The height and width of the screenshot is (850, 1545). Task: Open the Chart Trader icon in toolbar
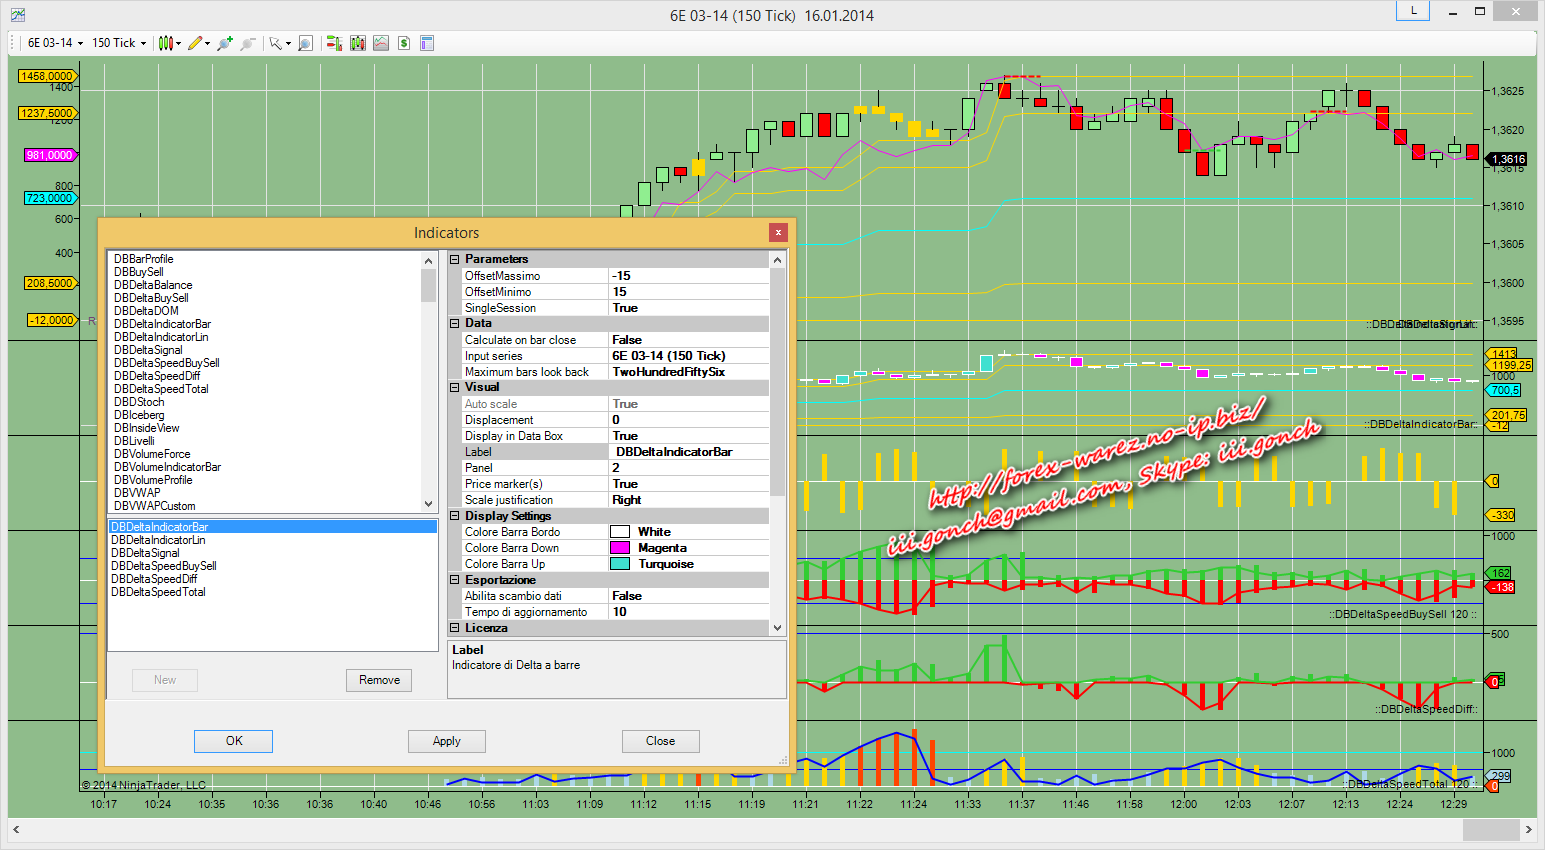pyautogui.click(x=334, y=43)
